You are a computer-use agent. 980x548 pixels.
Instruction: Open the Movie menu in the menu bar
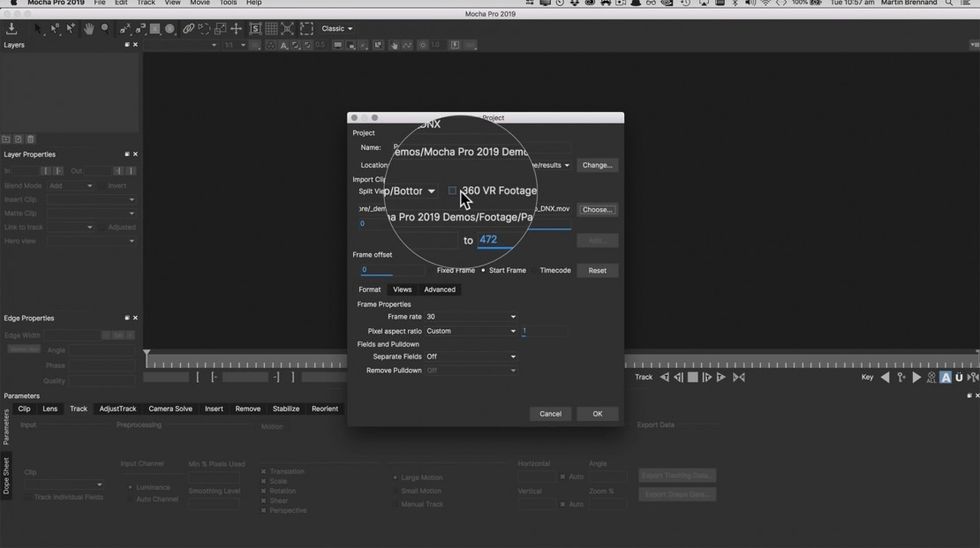(x=200, y=3)
